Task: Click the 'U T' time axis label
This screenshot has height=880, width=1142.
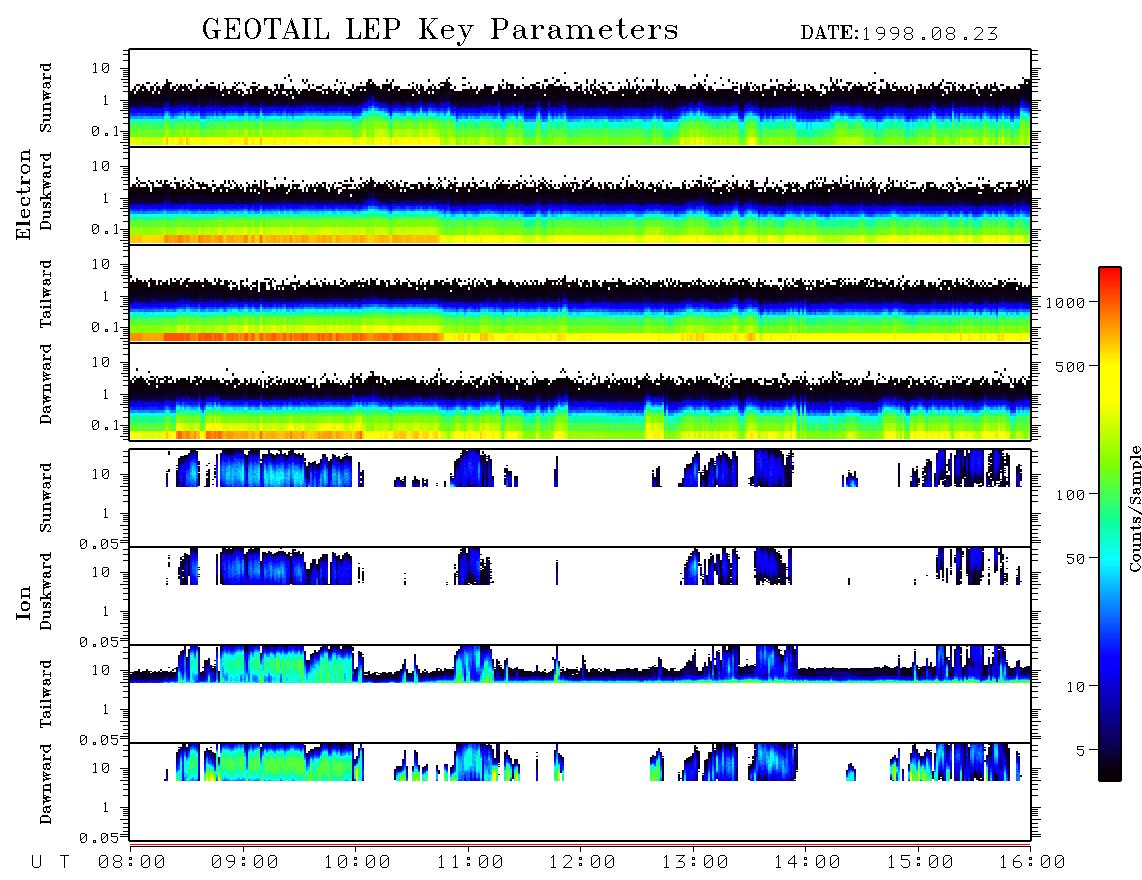Action: click(50, 862)
